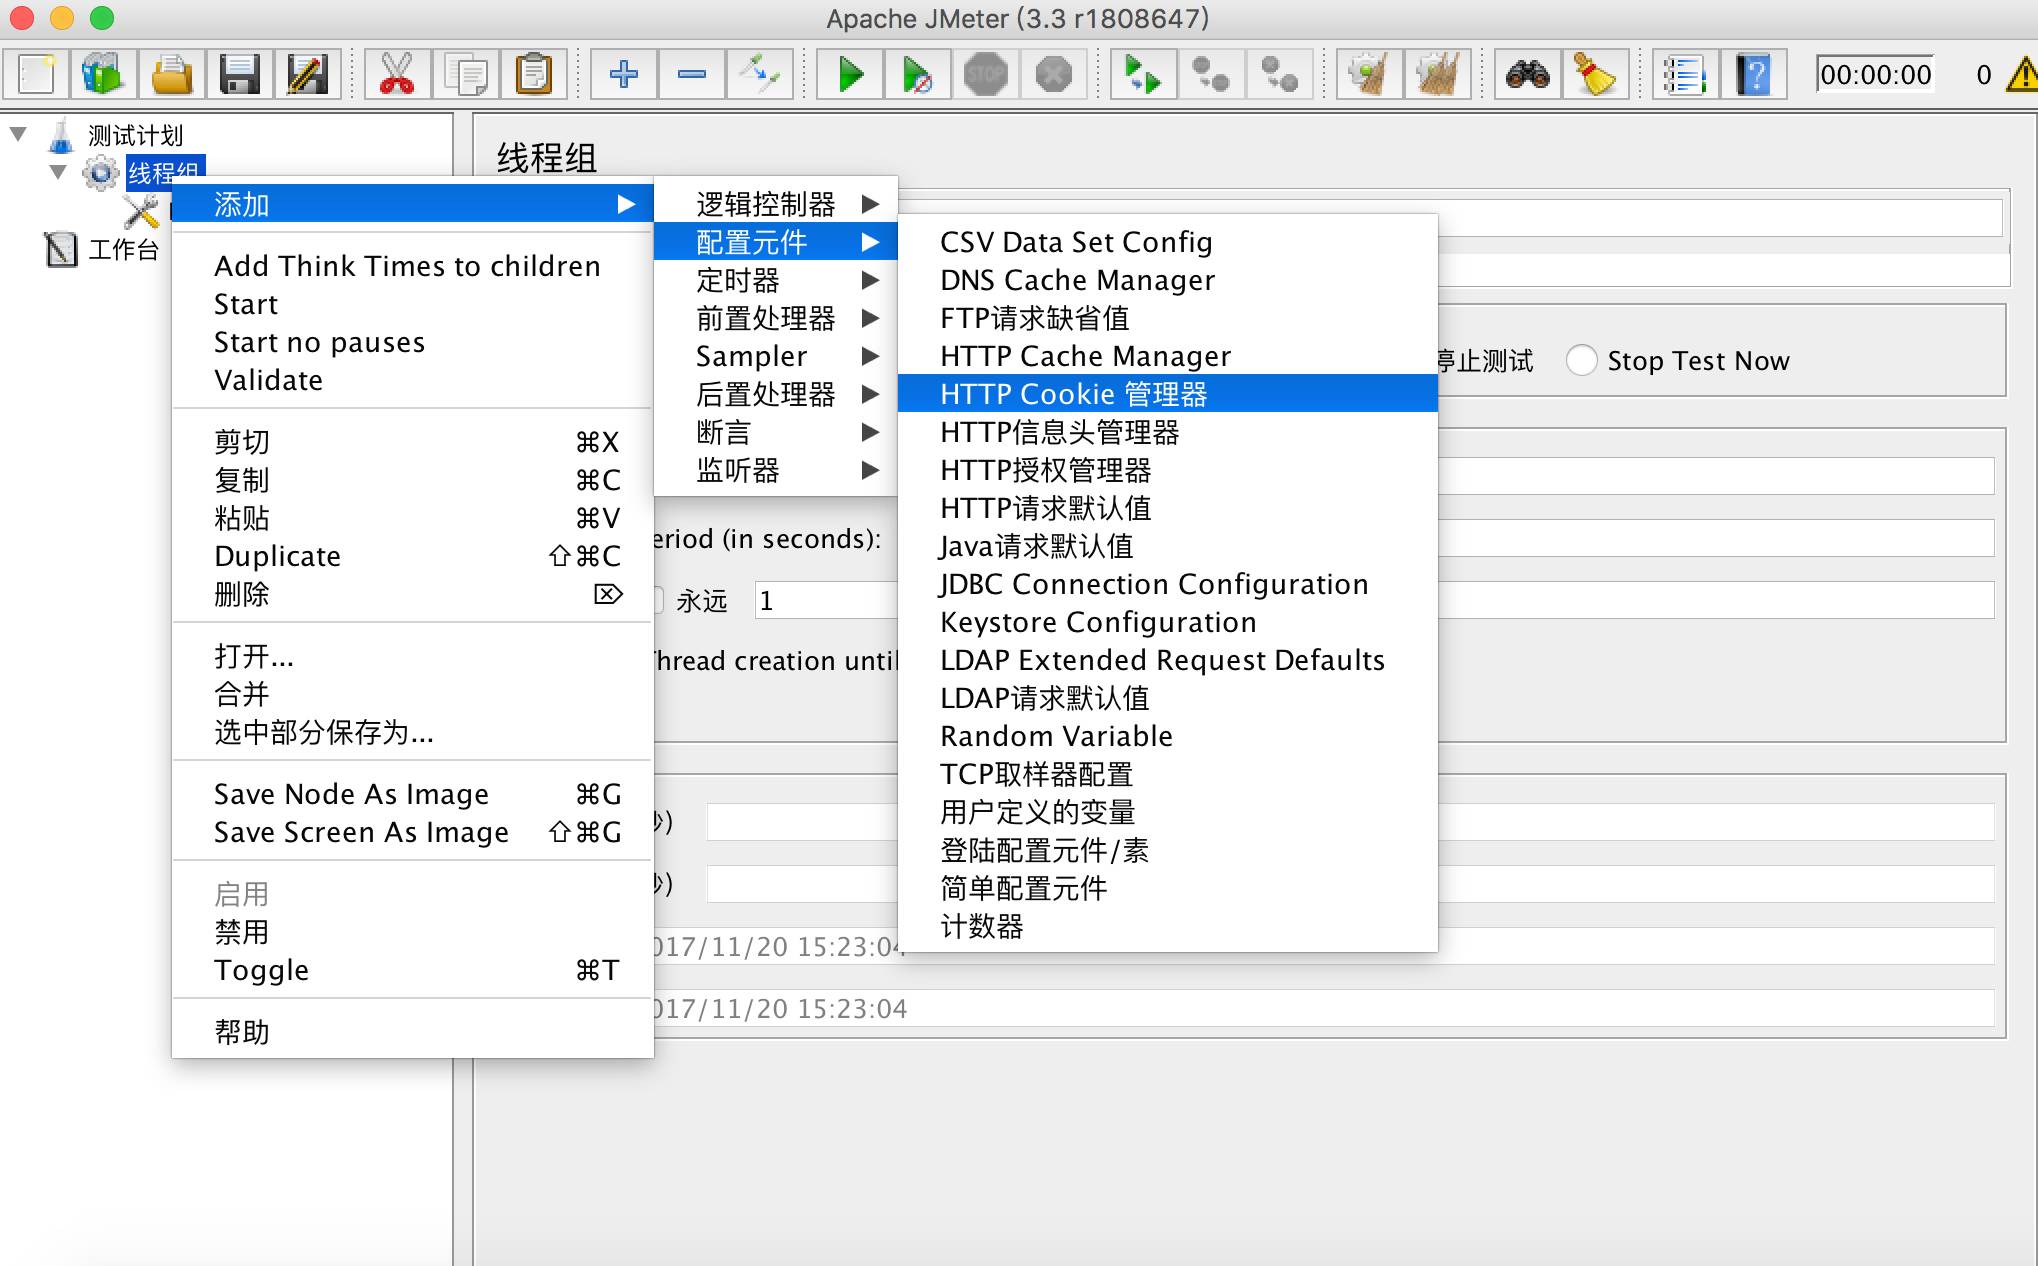The image size is (2038, 1266).
Task: Click the Stop test icon
Action: [x=985, y=74]
